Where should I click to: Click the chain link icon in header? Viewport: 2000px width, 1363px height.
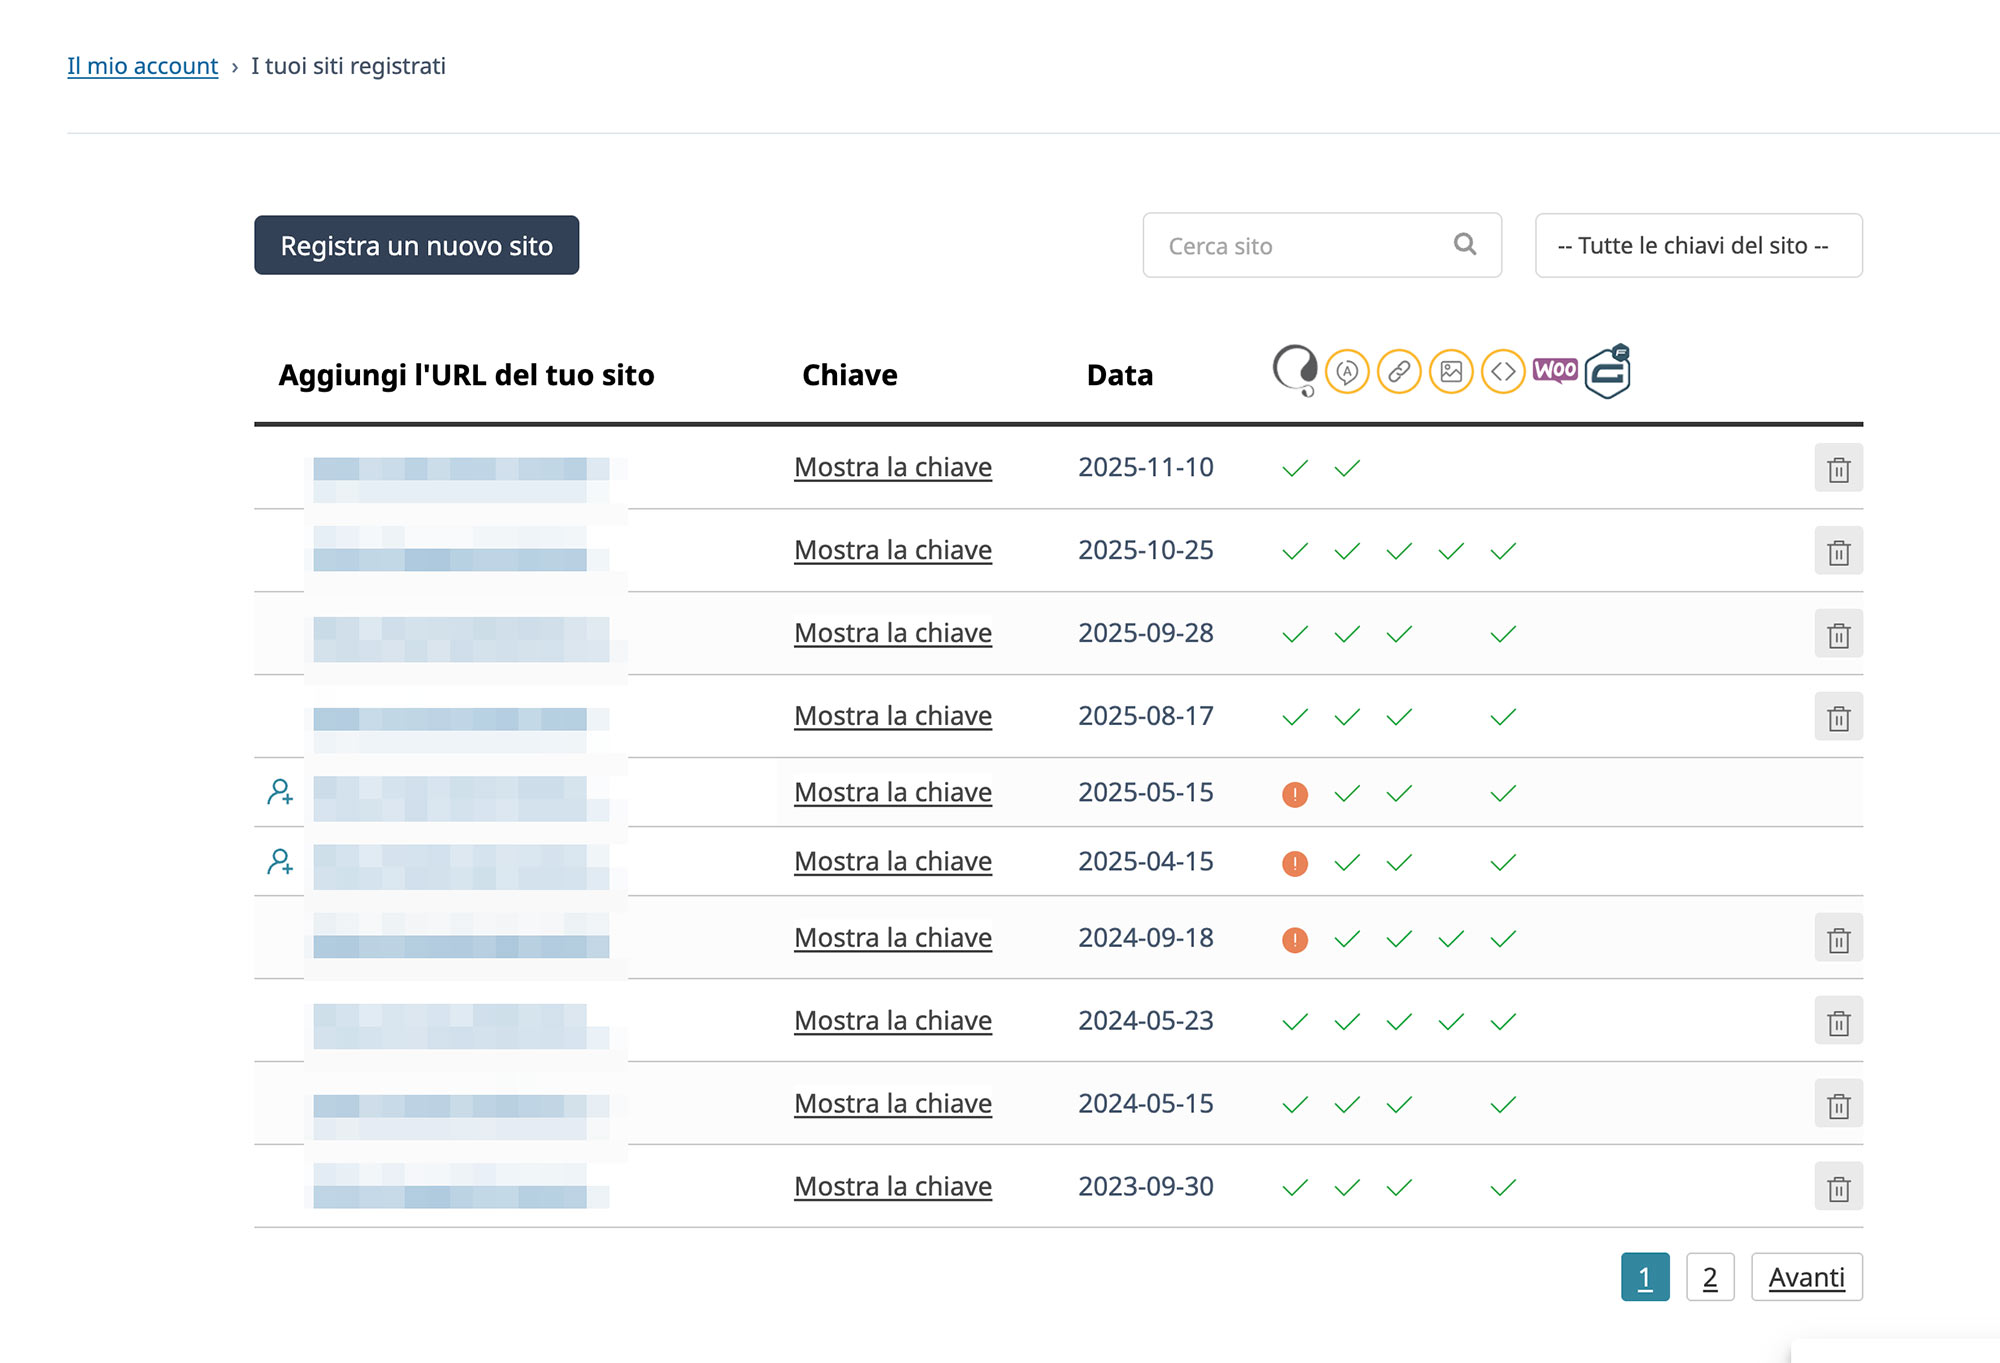tap(1399, 372)
